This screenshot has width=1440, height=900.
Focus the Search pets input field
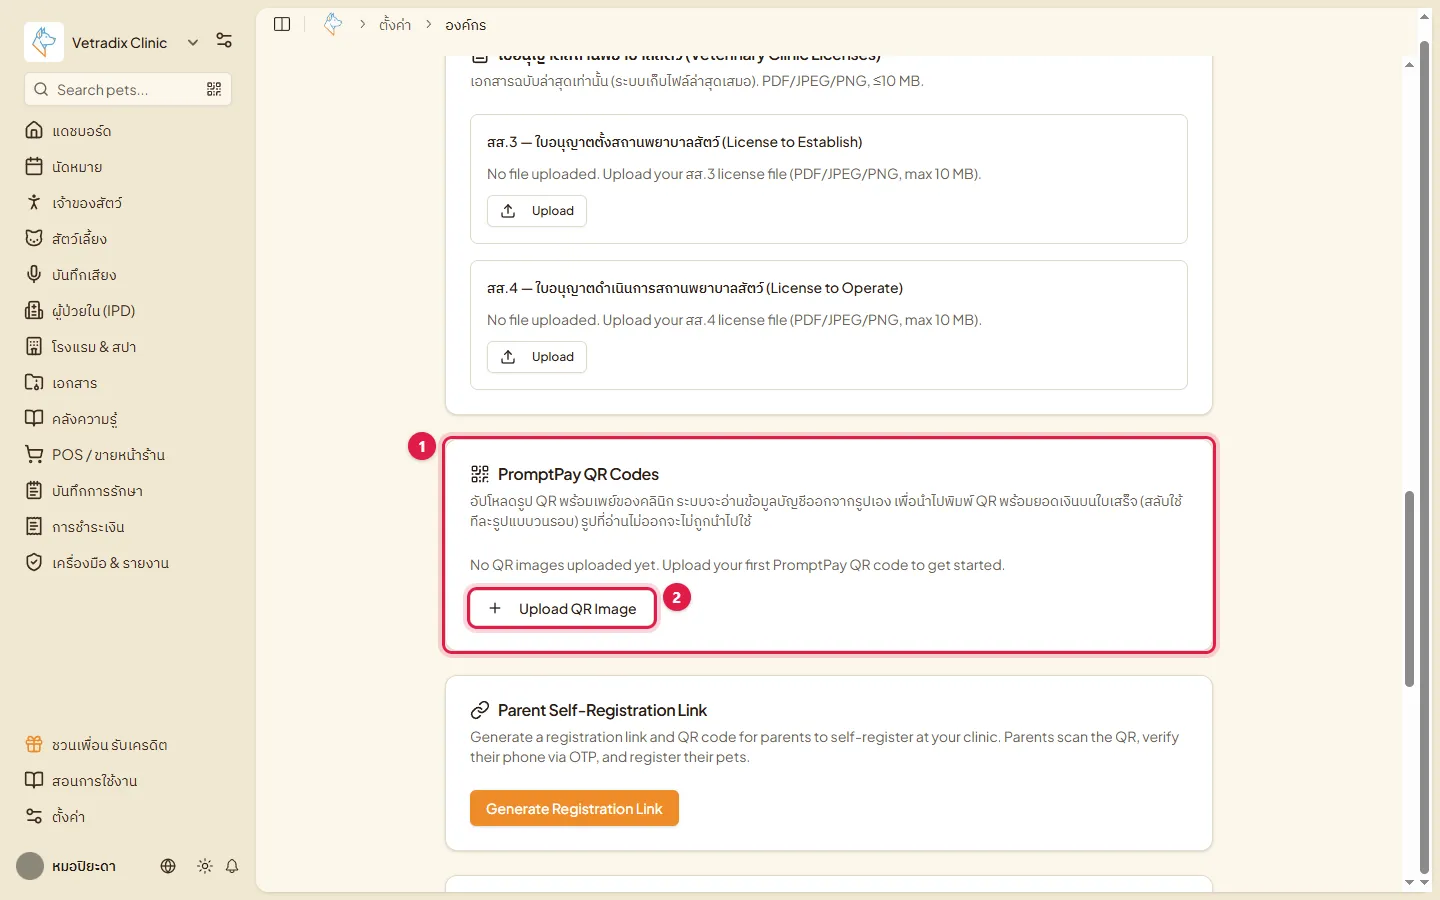pyautogui.click(x=128, y=89)
